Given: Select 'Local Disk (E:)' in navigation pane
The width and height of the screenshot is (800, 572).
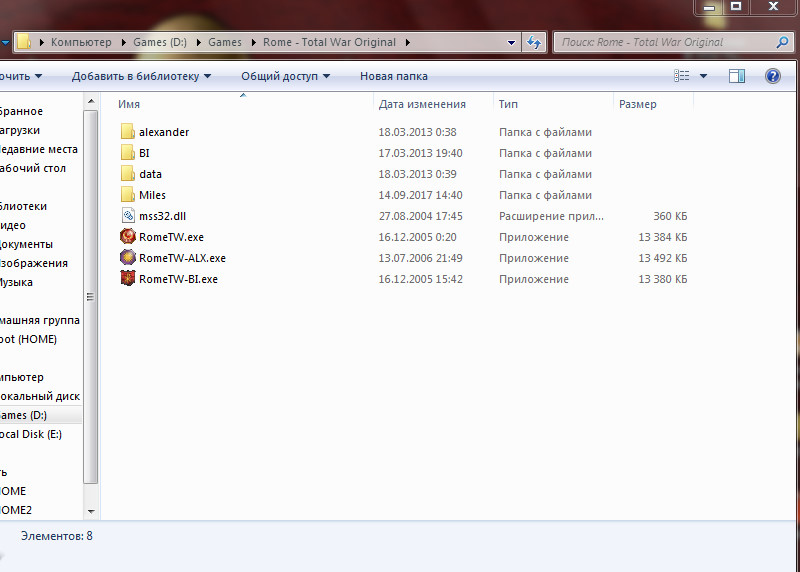Looking at the screenshot, I should [30, 434].
